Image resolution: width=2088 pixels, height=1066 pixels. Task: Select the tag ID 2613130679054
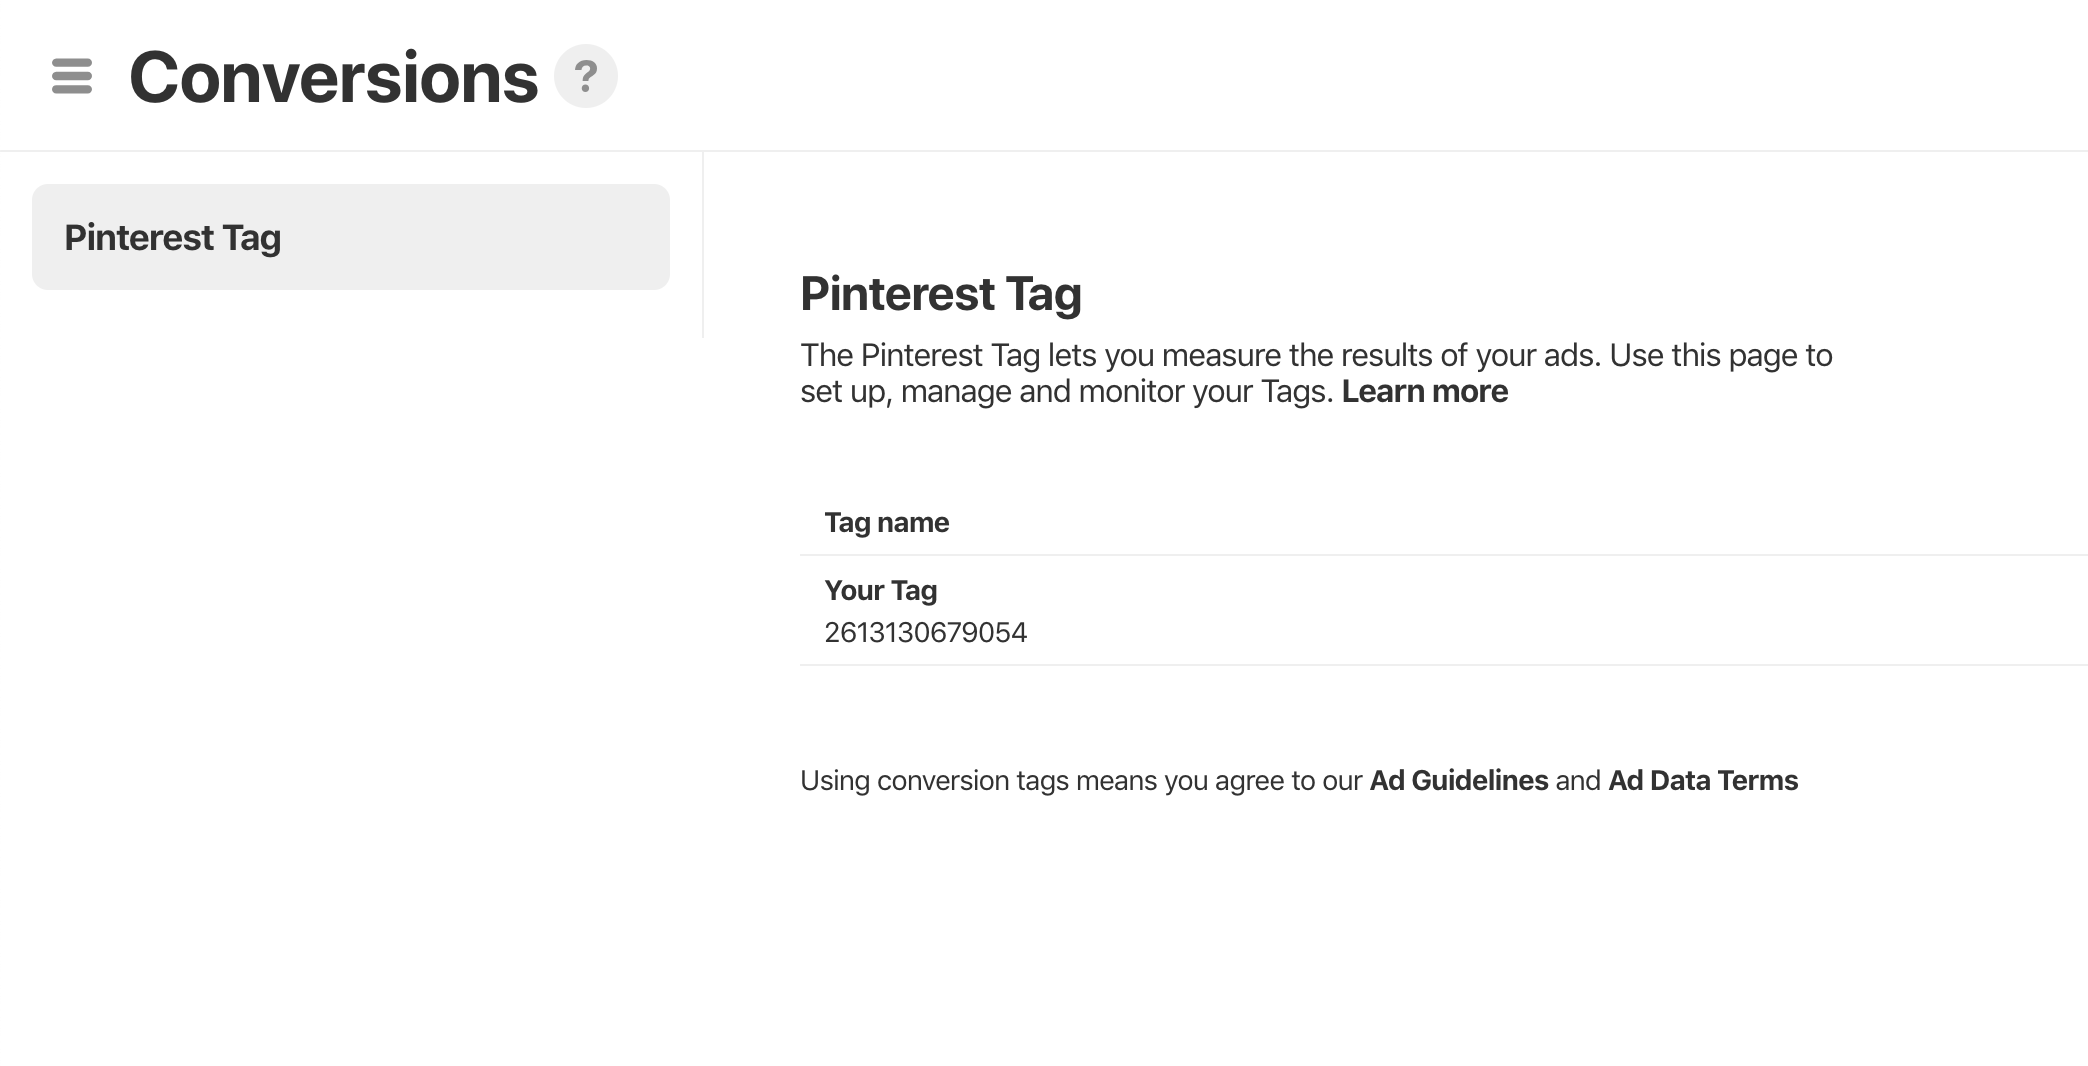tap(926, 632)
